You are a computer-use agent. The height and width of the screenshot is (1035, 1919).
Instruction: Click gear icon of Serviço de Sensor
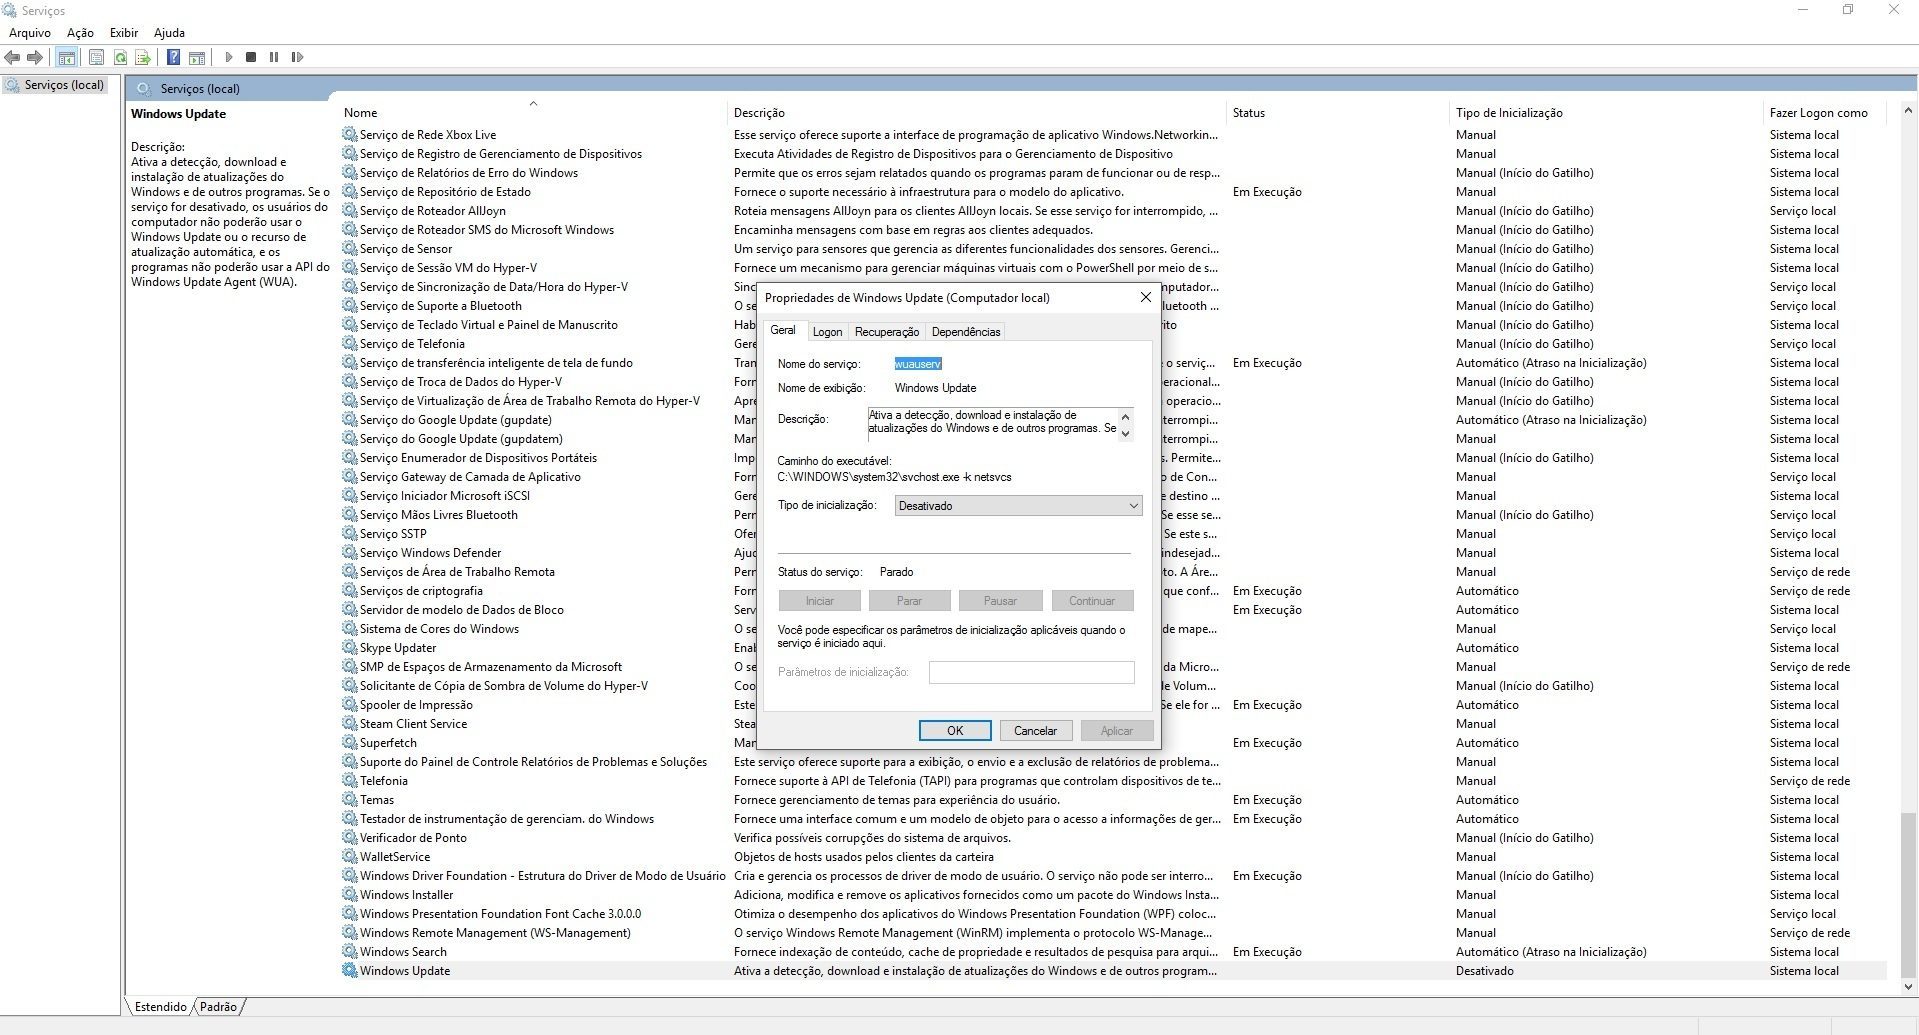pos(349,249)
